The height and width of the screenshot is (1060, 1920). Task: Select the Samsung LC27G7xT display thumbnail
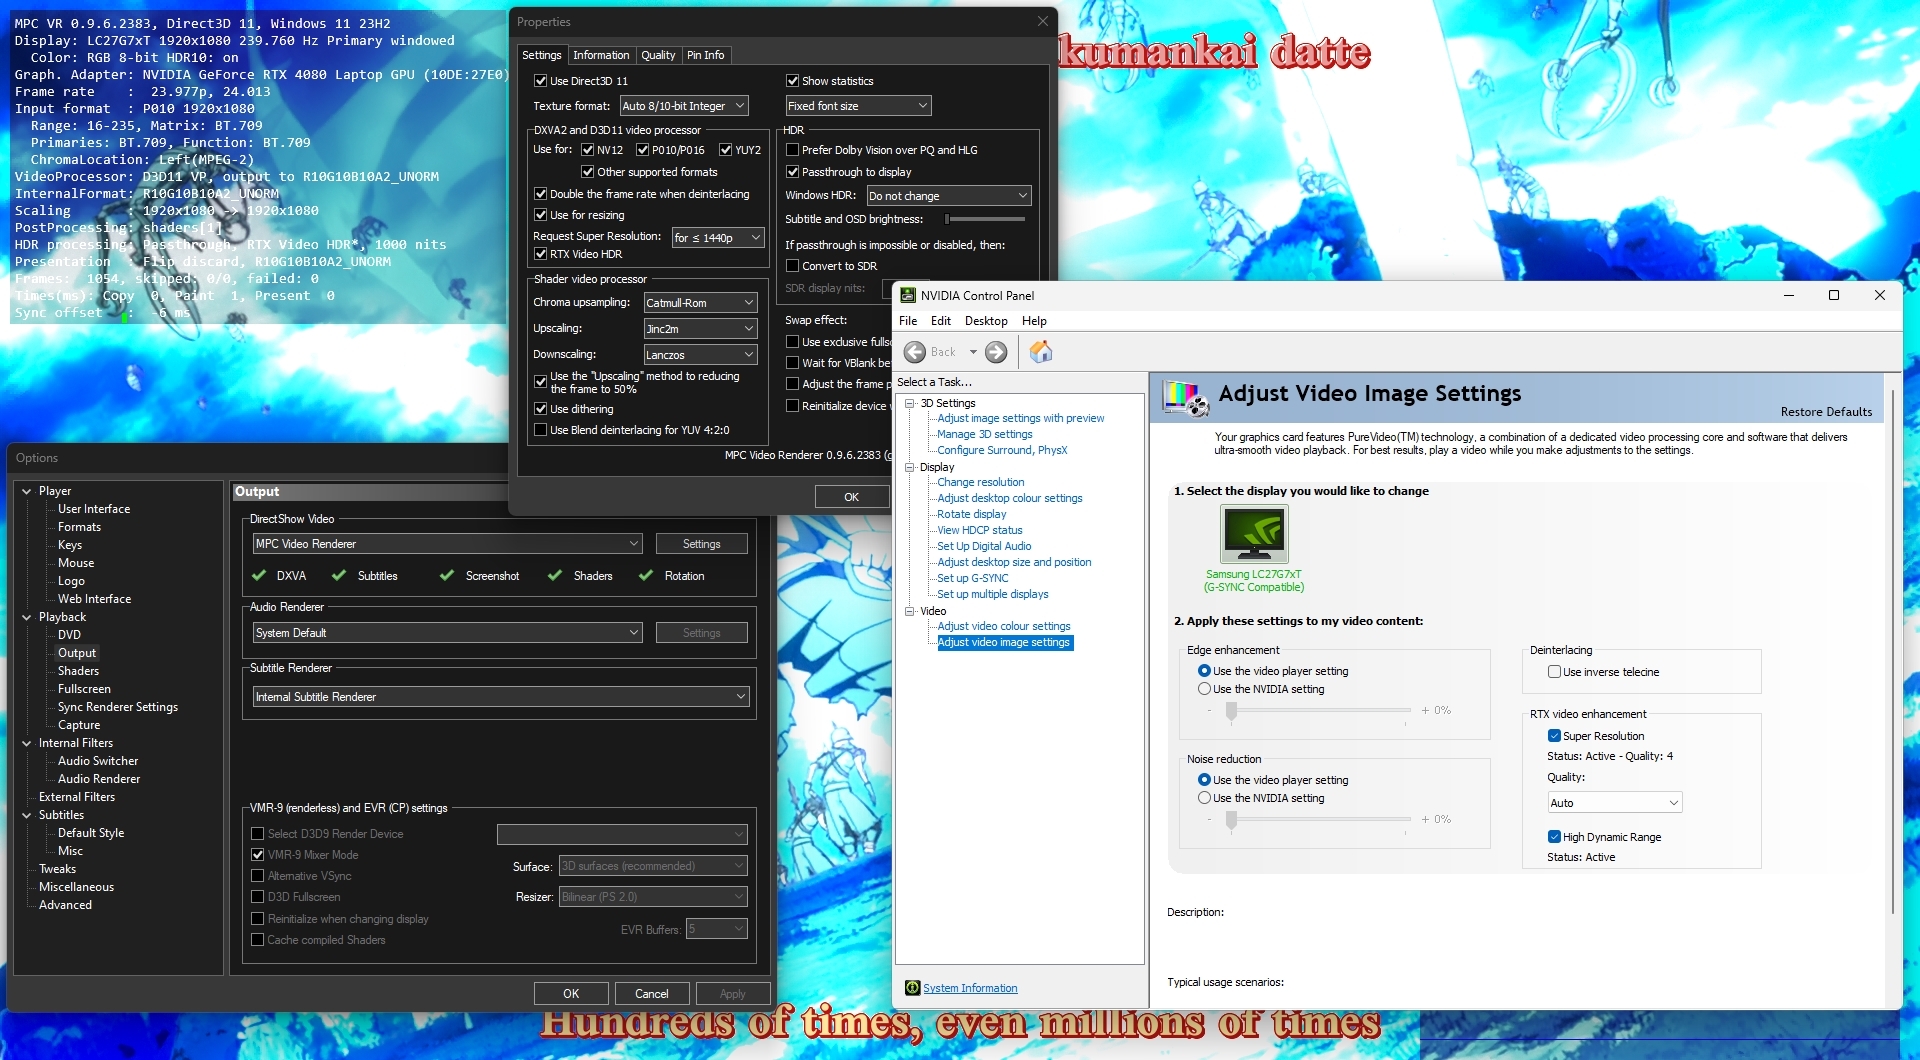[1254, 534]
